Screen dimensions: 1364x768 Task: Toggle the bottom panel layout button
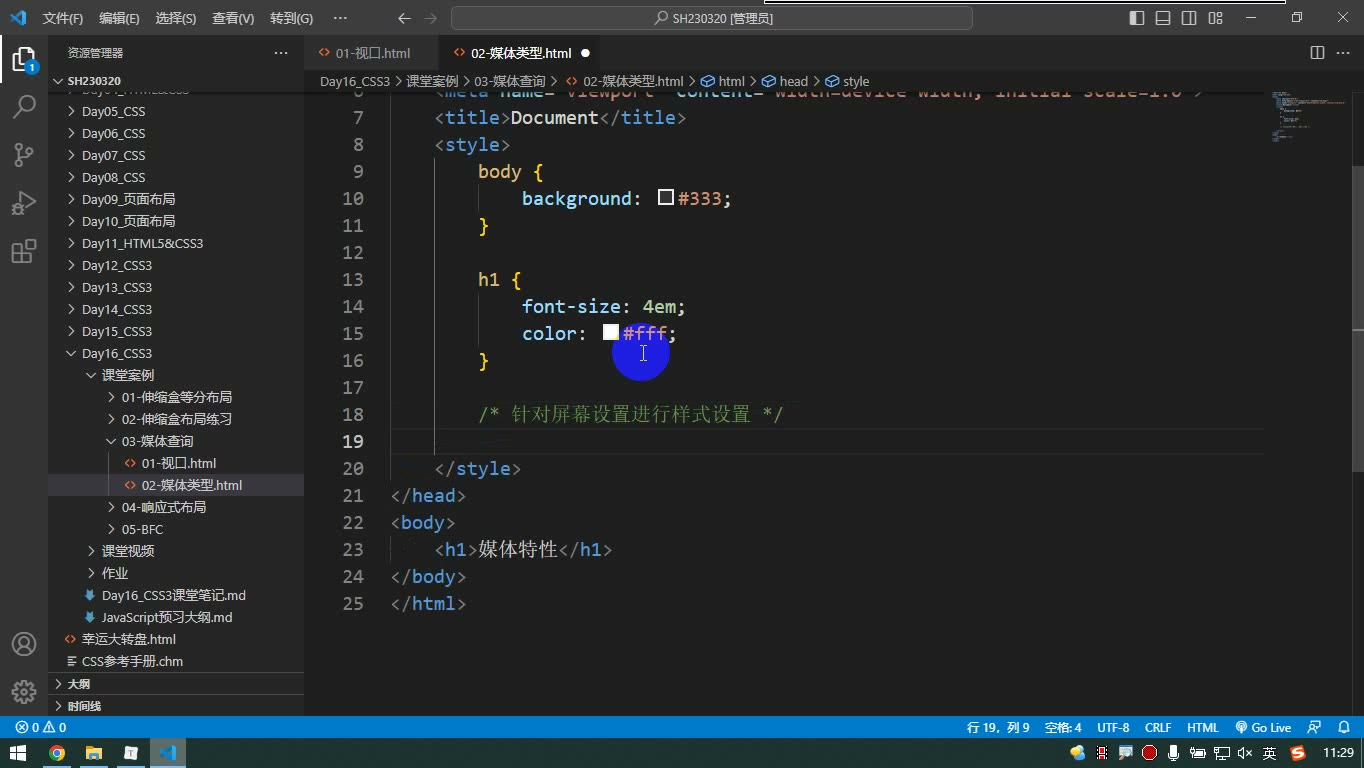click(x=1163, y=18)
